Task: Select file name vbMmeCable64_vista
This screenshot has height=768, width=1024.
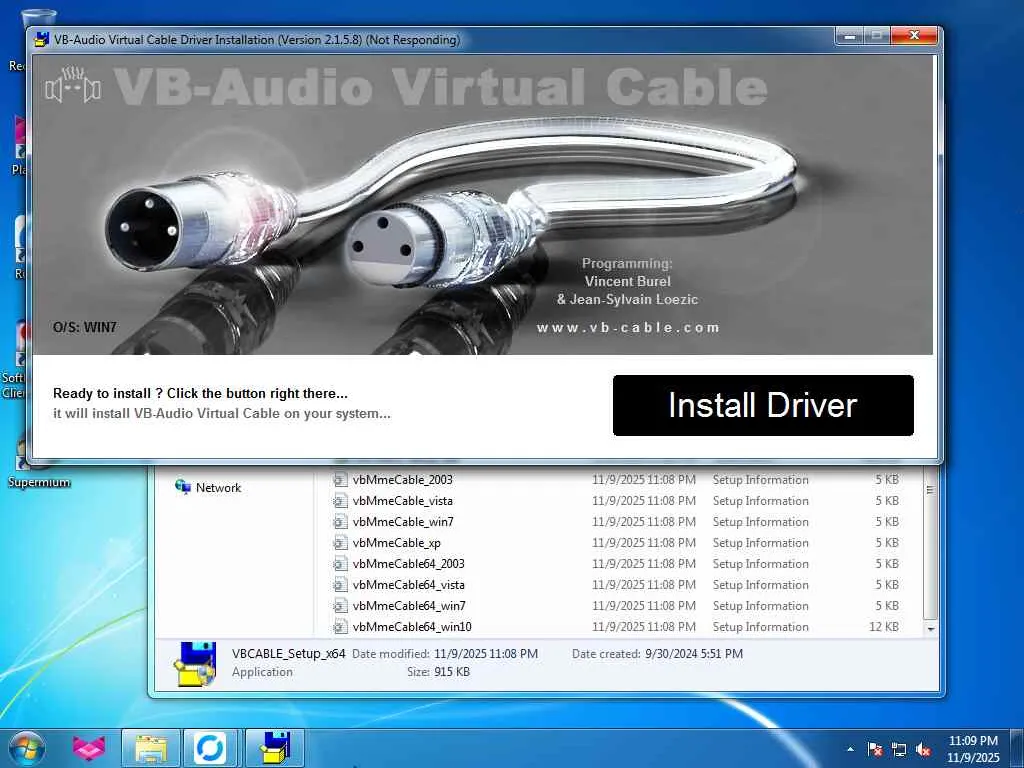Action: [x=409, y=584]
